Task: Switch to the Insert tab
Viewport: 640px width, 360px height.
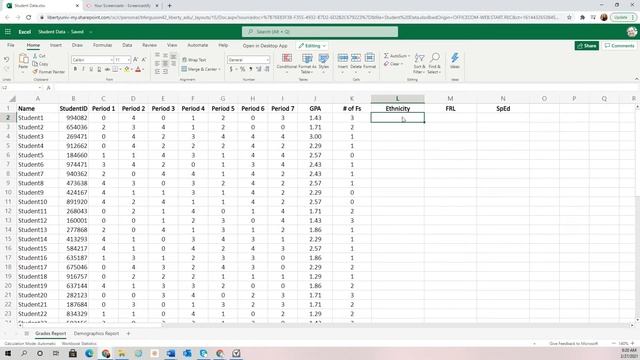Action: point(56,45)
